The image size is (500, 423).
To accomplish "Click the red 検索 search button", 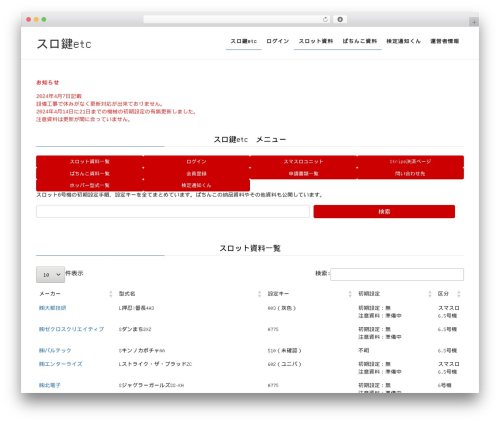I will 384,212.
